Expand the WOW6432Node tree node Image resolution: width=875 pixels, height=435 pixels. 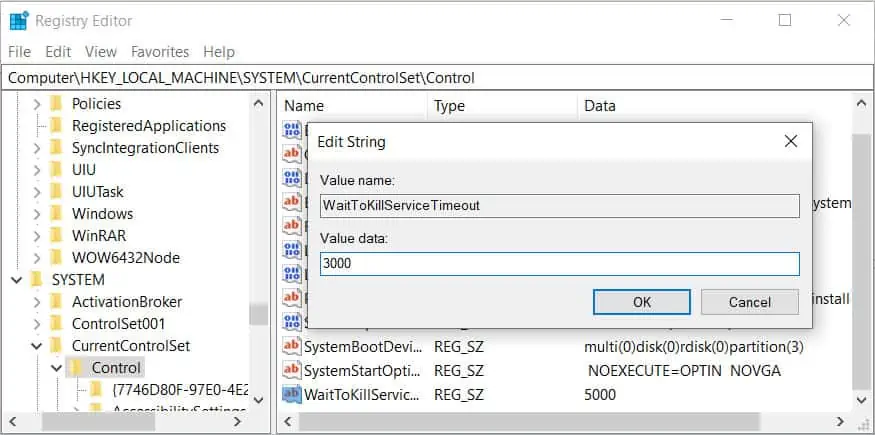tap(37, 258)
